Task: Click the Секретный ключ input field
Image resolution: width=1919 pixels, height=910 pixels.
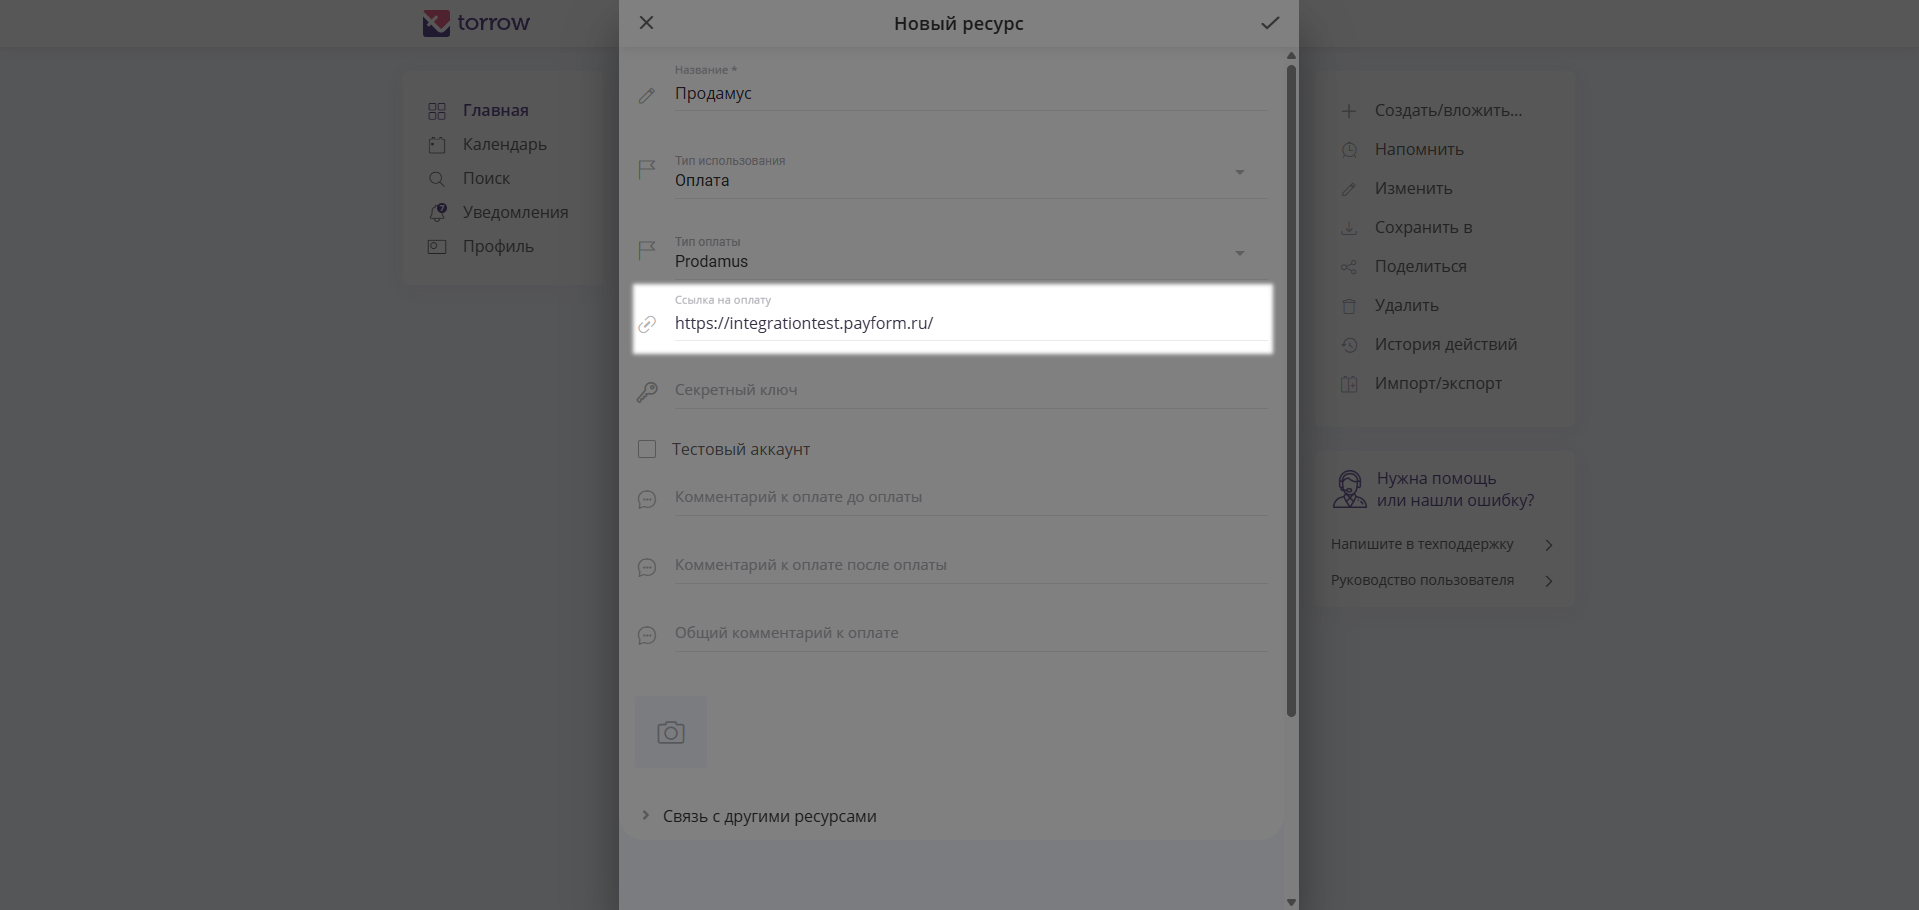Action: [x=970, y=390]
